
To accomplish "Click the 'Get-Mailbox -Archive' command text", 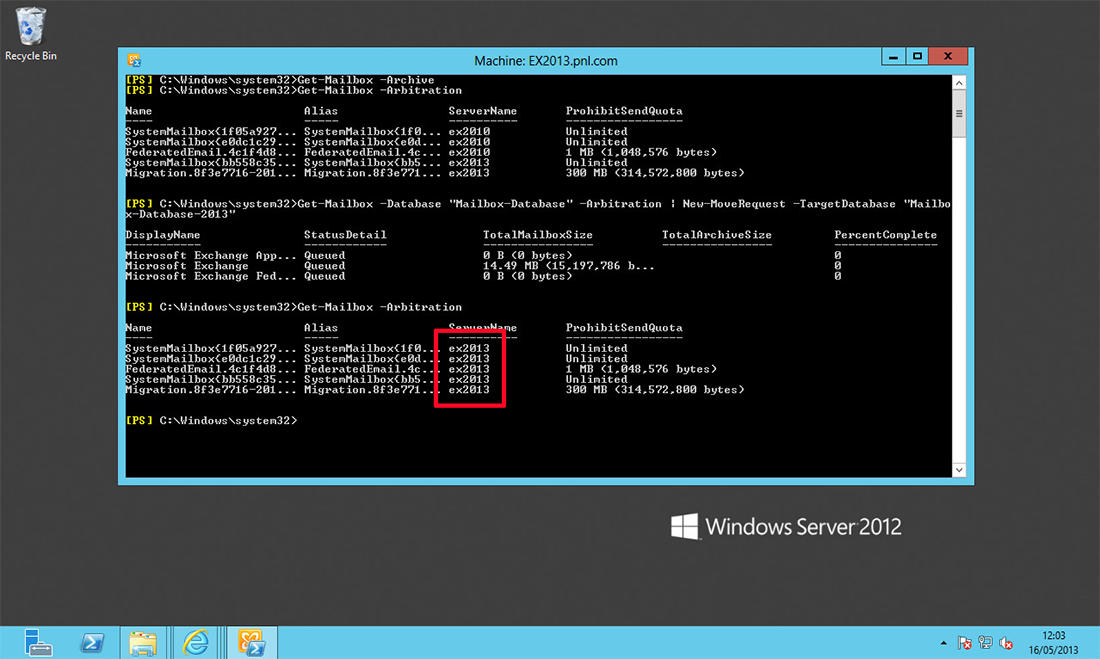I will click(365, 80).
